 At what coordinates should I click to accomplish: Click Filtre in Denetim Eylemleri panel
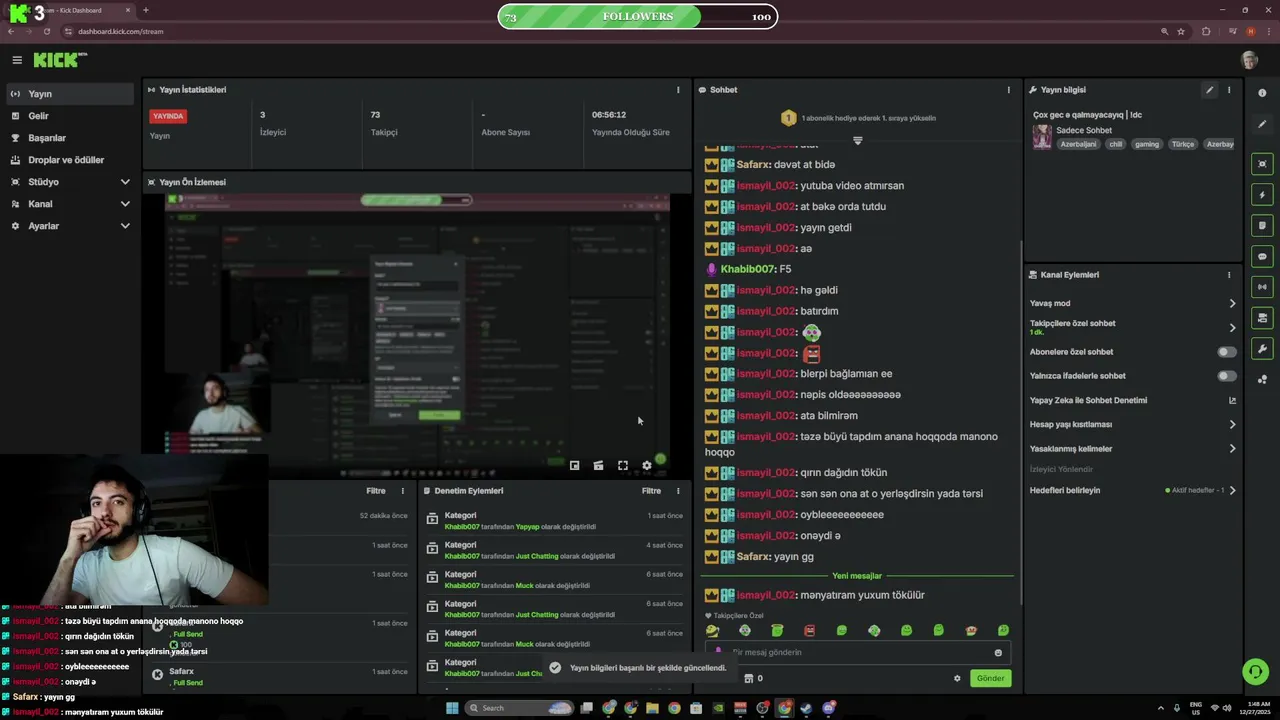(x=651, y=491)
